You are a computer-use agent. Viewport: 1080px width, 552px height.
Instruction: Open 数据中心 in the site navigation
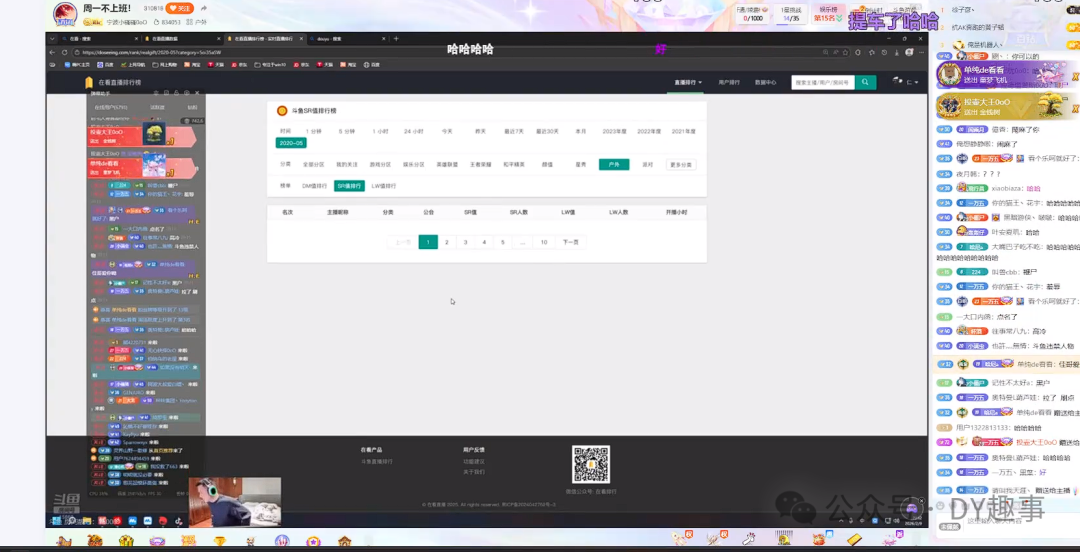click(x=765, y=82)
